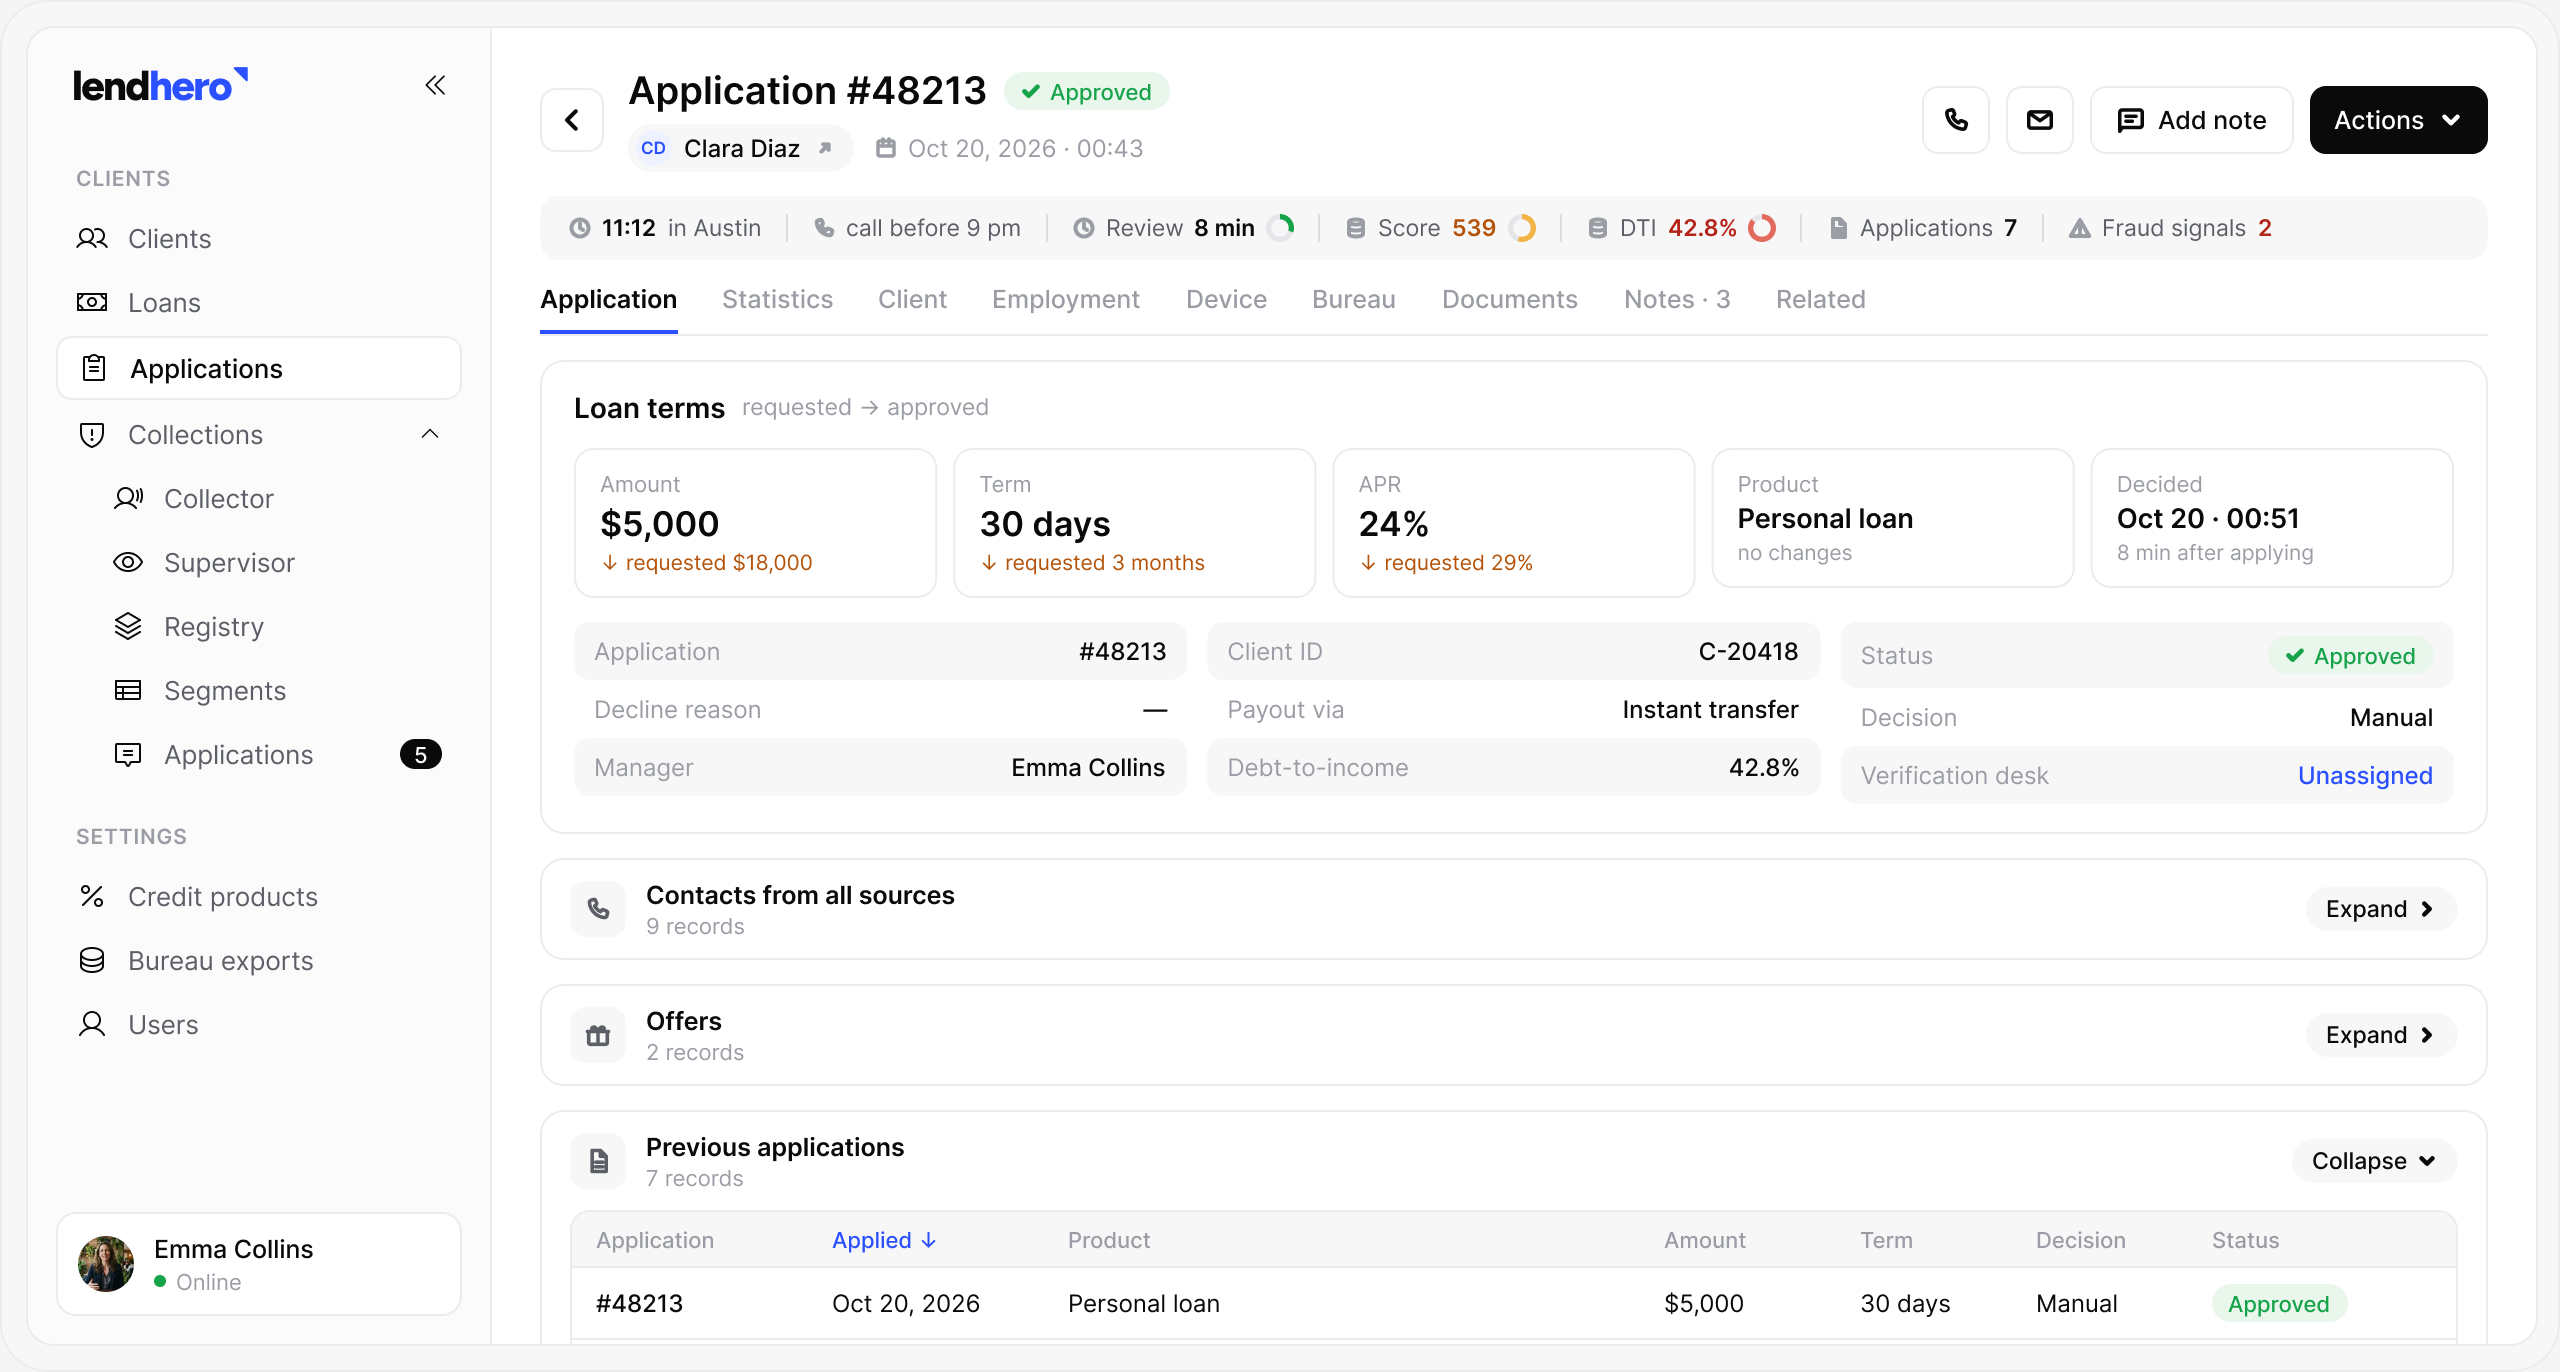The height and width of the screenshot is (1372, 2560).
Task: Click the APR 24% card
Action: click(x=1513, y=522)
